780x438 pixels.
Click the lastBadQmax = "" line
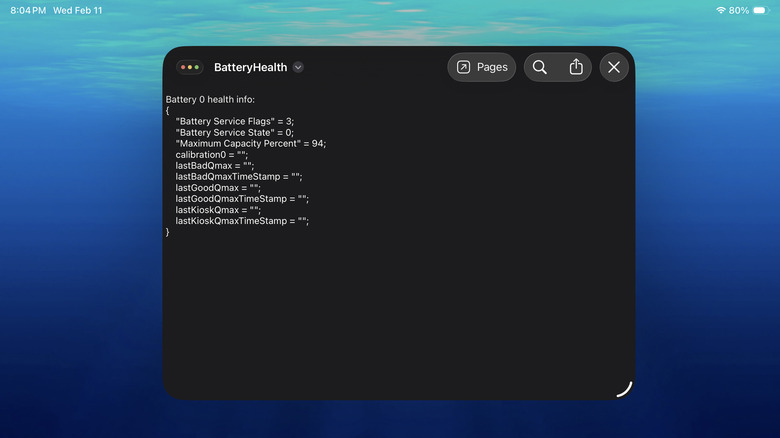[x=214, y=166]
